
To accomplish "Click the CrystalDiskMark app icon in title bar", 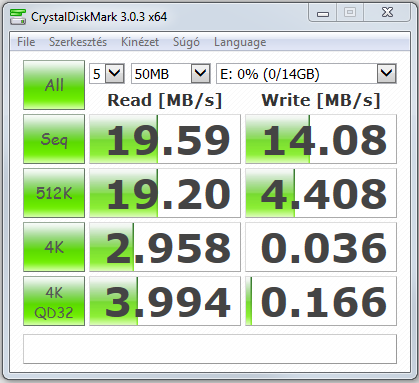I will tap(18, 17).
